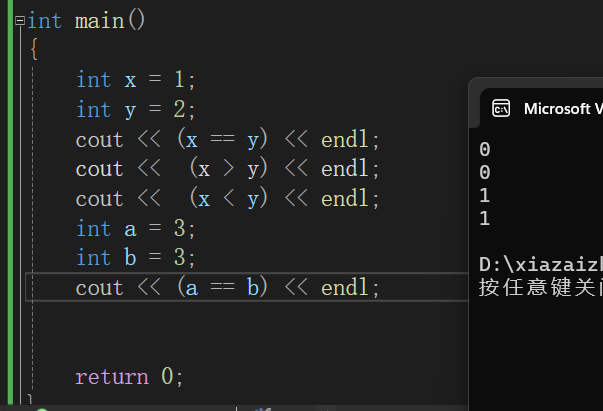
Task: Click the D:\xiazaiz path in console
Action: pos(540,265)
